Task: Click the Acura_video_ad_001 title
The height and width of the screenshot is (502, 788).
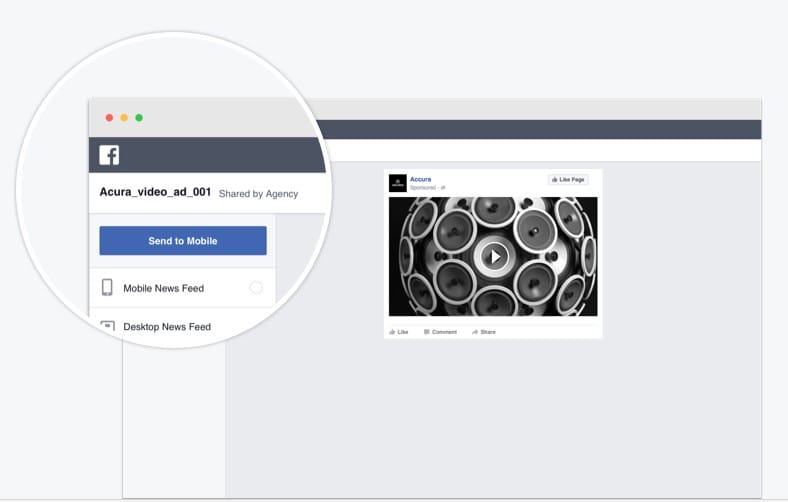Action: [155, 192]
